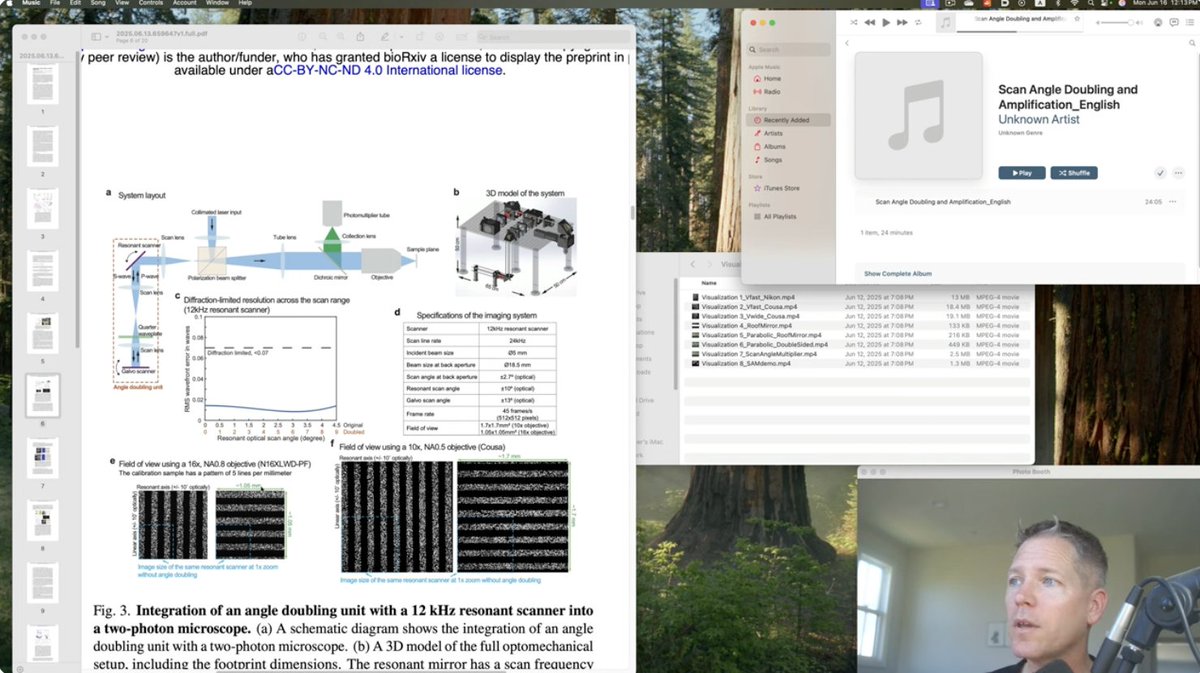Viewport: 1200px width, 673px height.
Task: Open Bluetooth status in the menu bar
Action: coord(1058,4)
